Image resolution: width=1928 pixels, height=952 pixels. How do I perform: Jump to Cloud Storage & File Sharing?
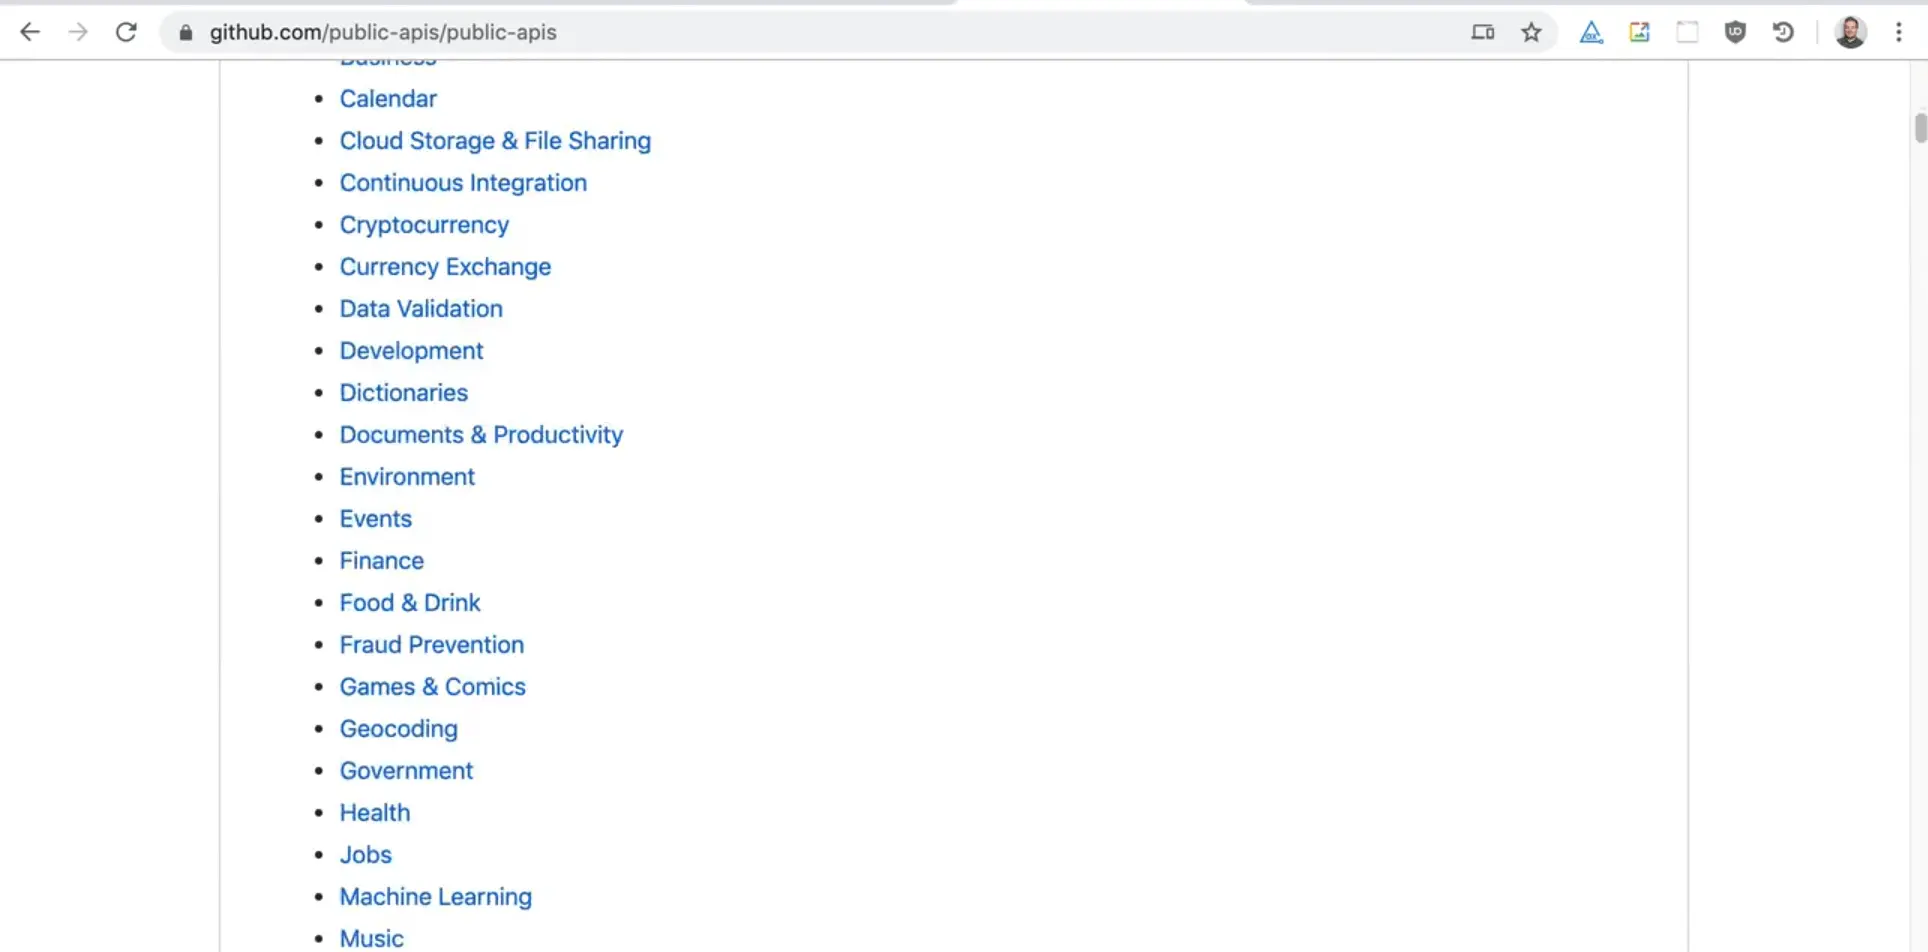point(495,141)
